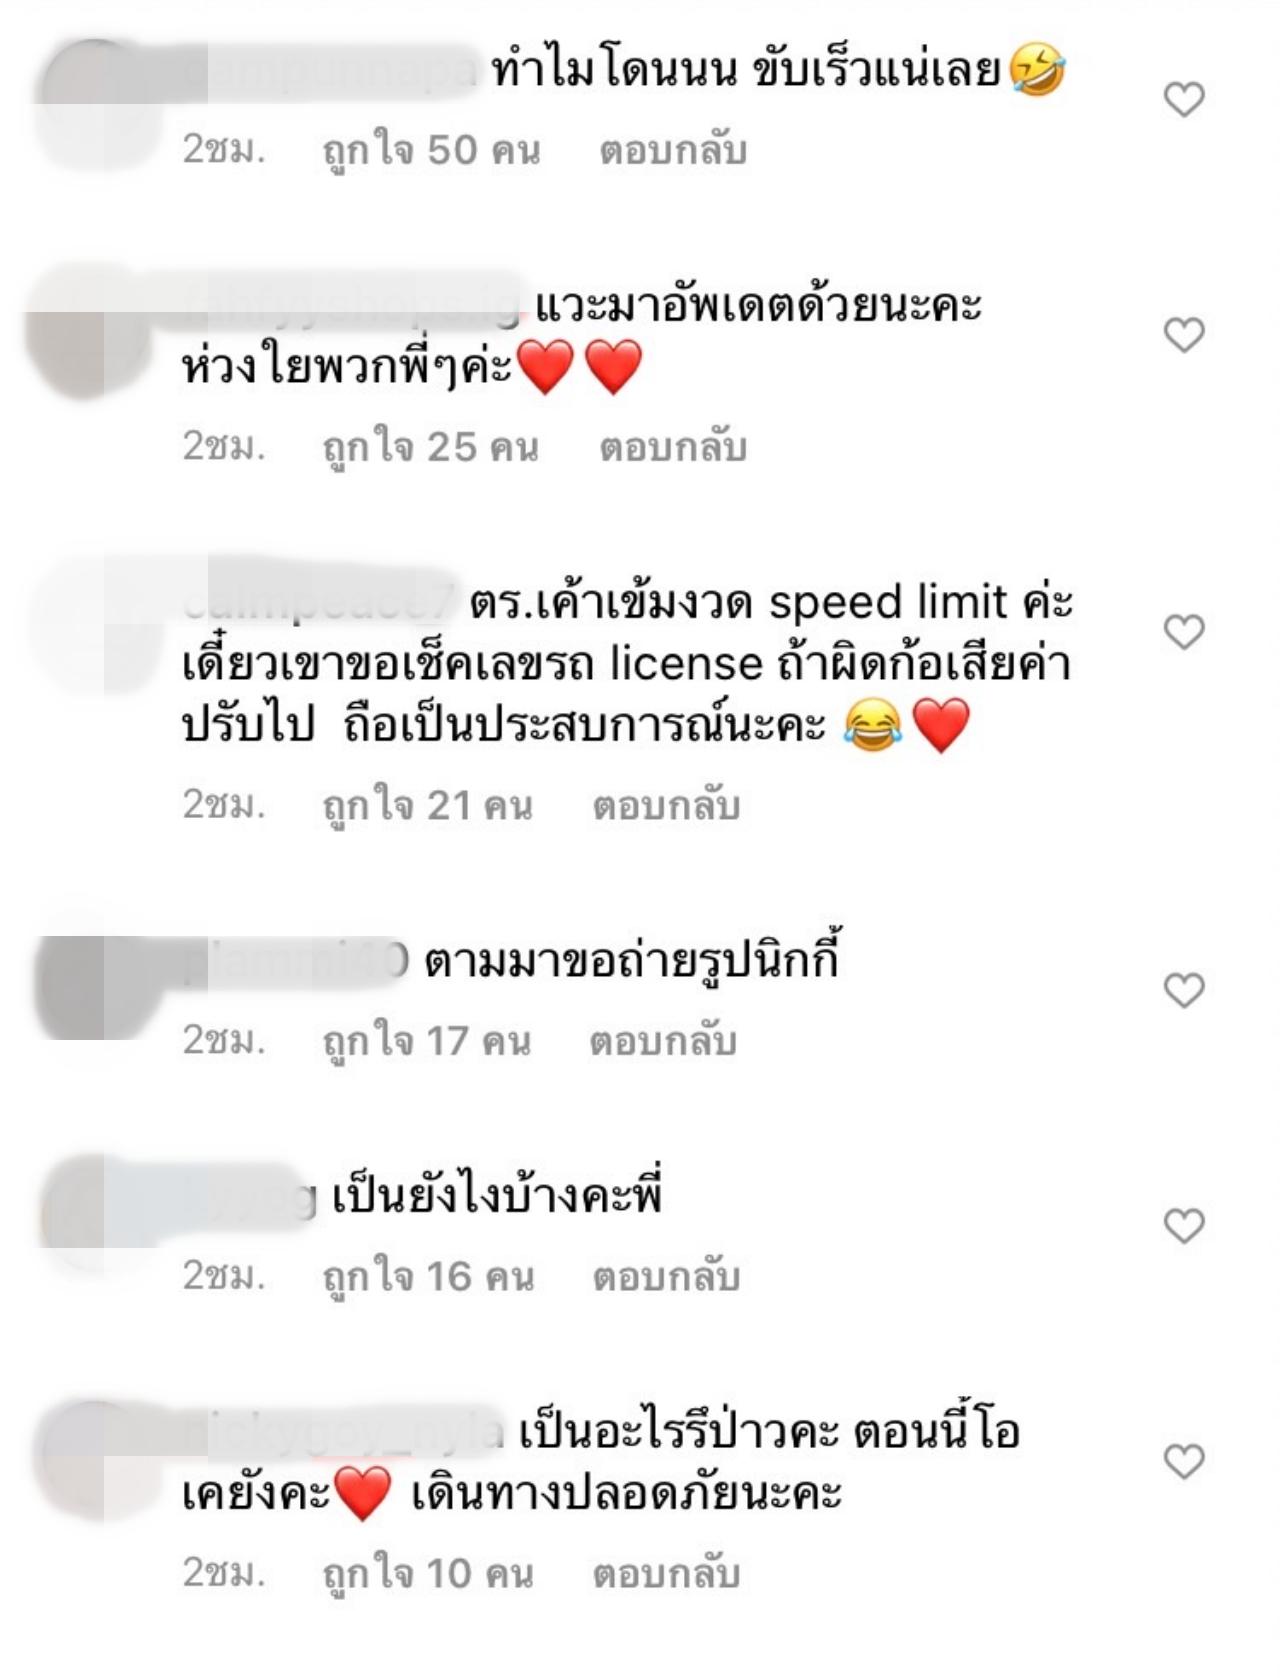This screenshot has width=1280, height=1678.
Task: Like the เป็นยังไงบ้างคะพี่ comment
Action: pyautogui.click(x=1184, y=1226)
